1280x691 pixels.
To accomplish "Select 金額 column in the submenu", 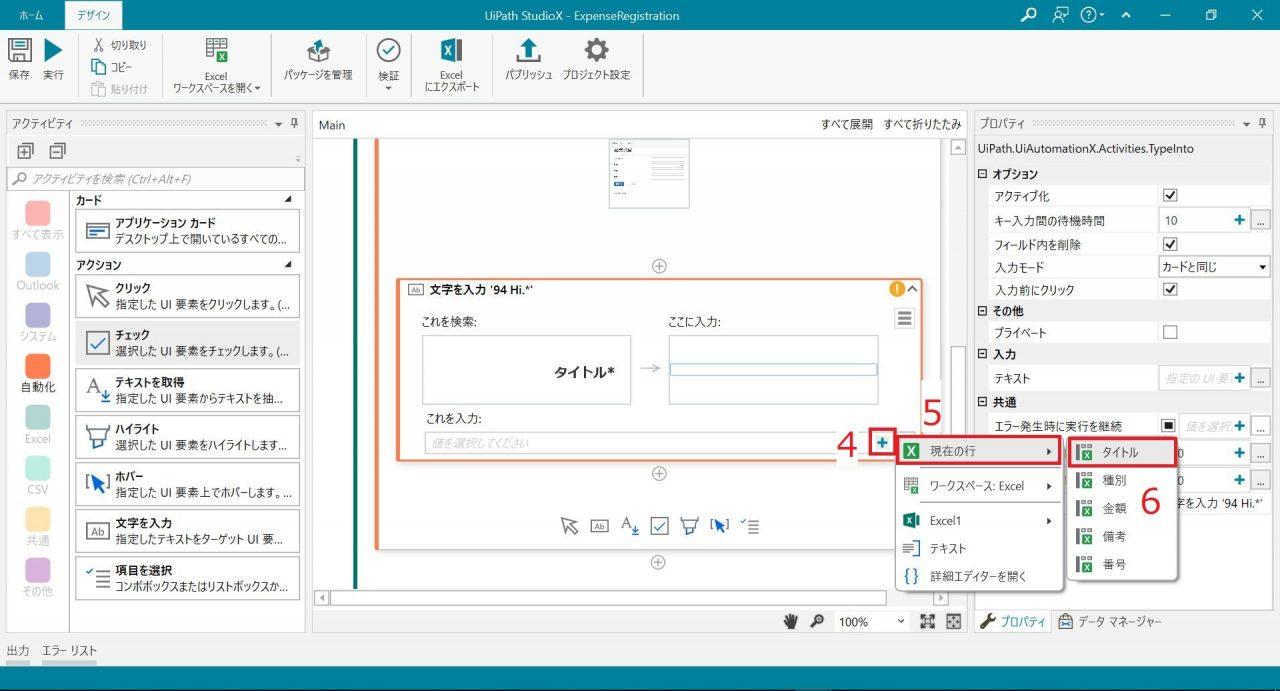I will coord(1121,508).
